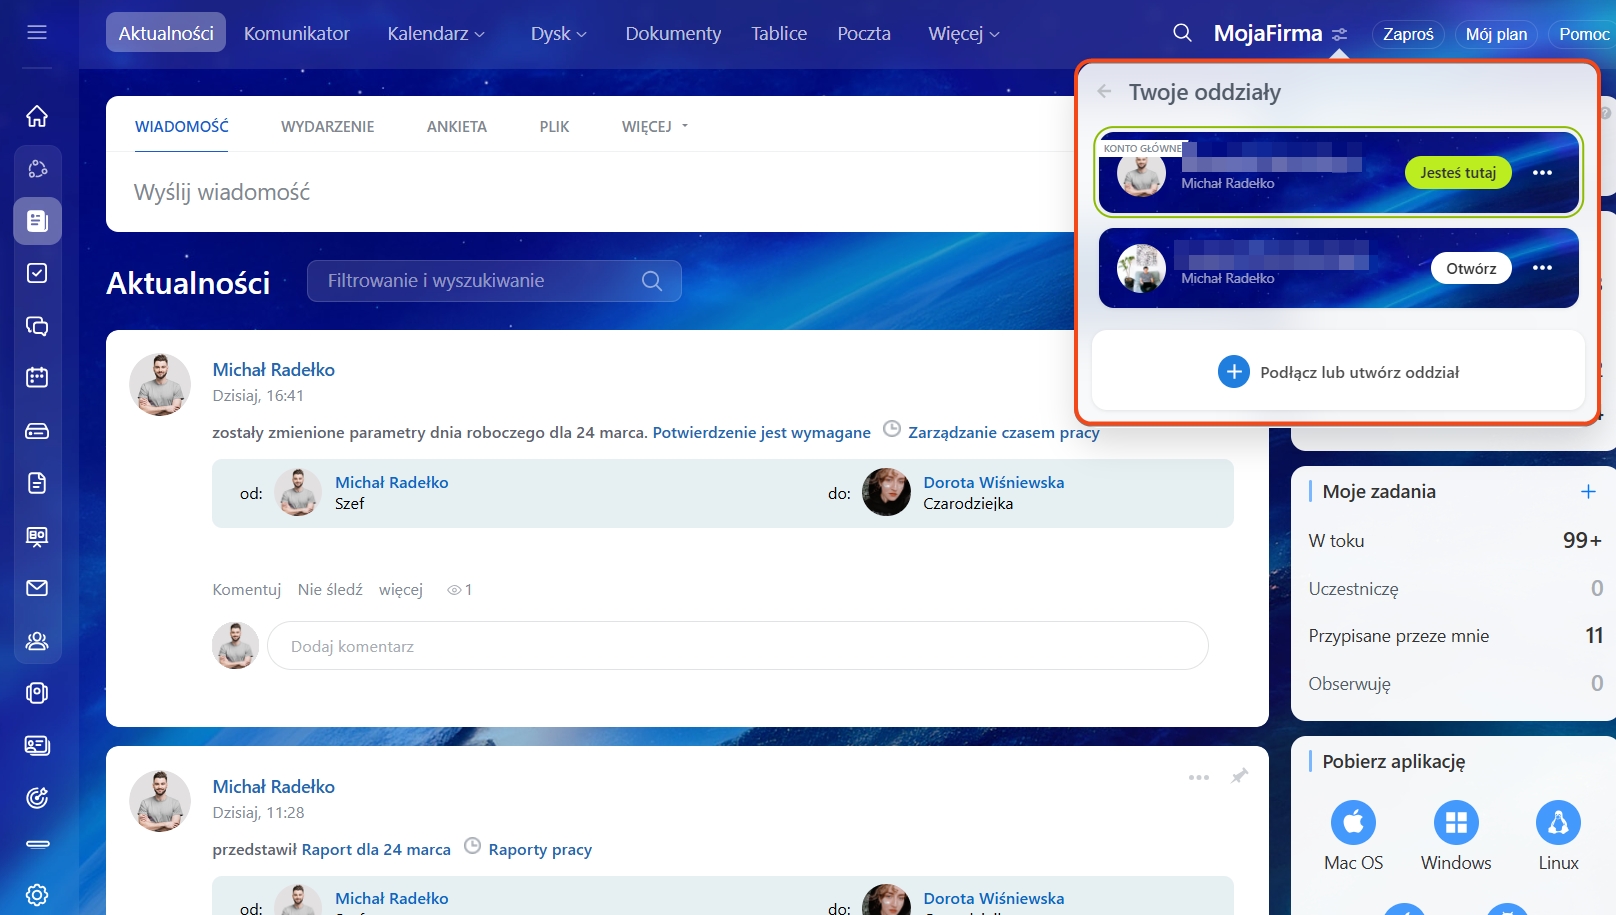Pin the second post by Michał Radełko

[x=1239, y=776]
